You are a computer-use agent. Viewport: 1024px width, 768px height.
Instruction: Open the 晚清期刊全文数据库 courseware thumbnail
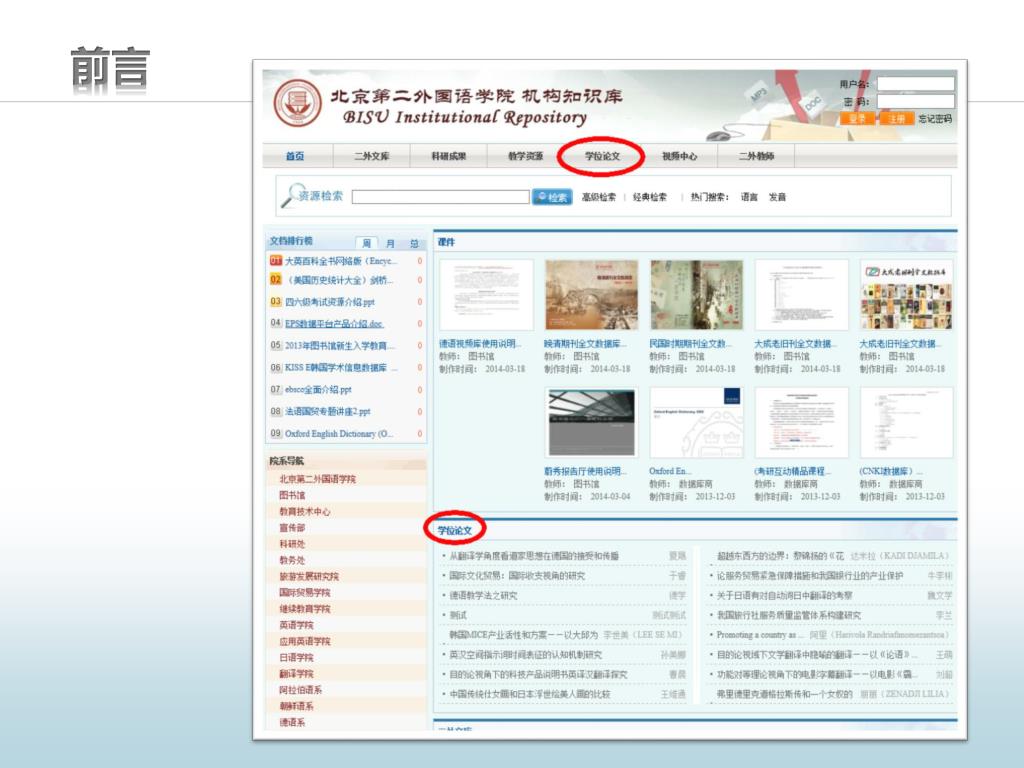click(x=592, y=295)
